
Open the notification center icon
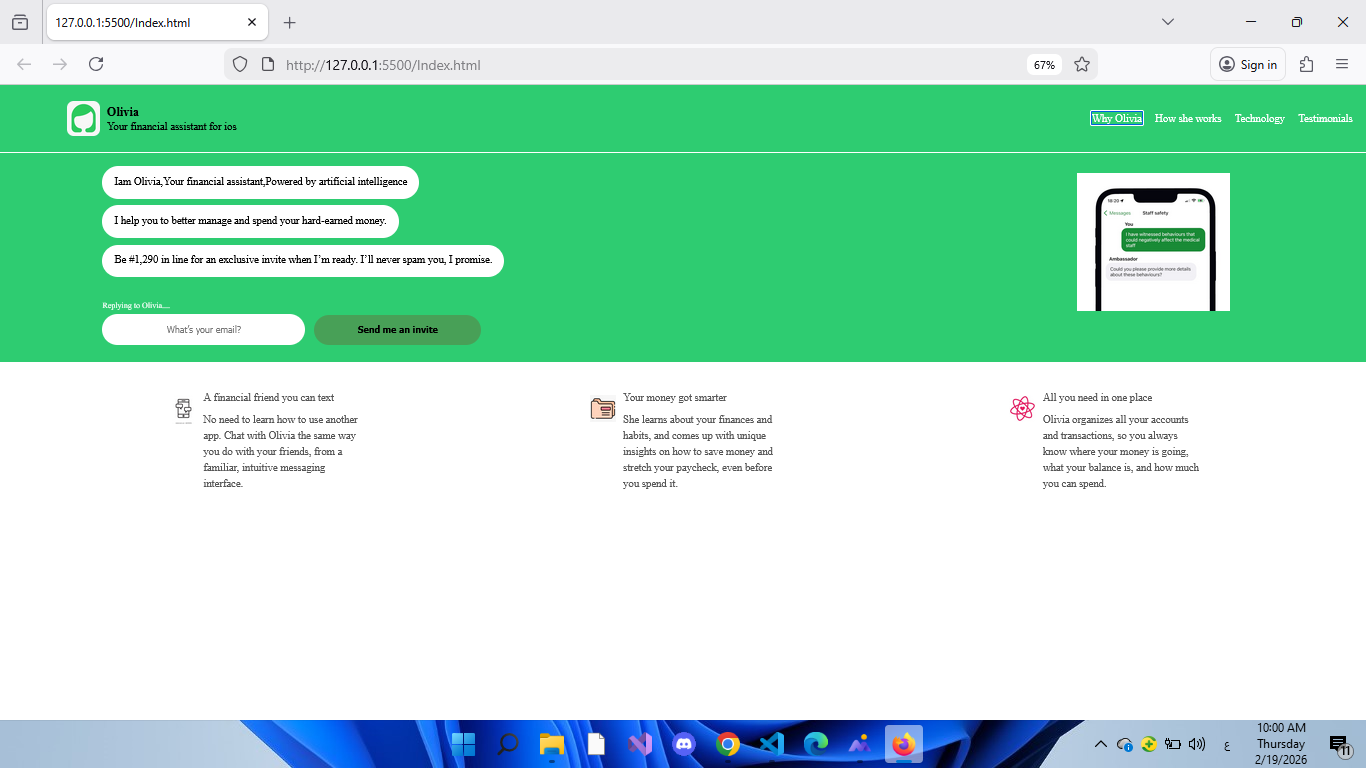coord(1340,744)
